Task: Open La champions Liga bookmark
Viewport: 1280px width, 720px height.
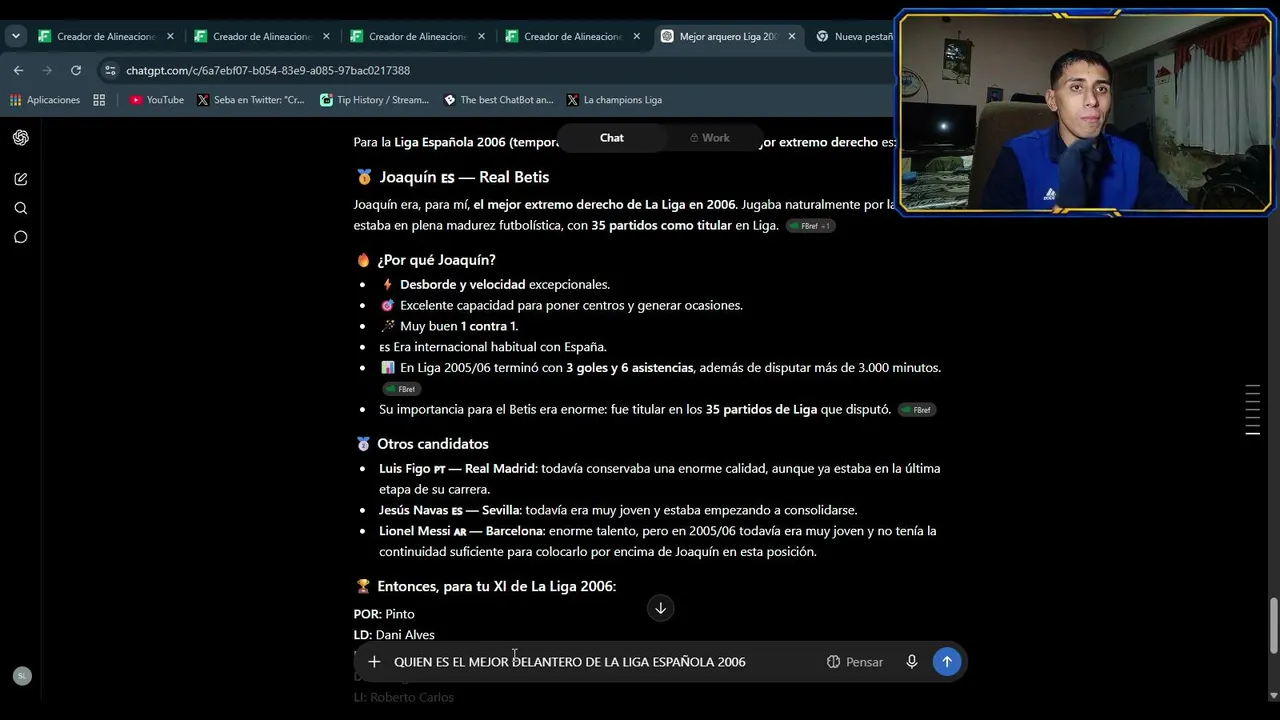Action: point(614,100)
